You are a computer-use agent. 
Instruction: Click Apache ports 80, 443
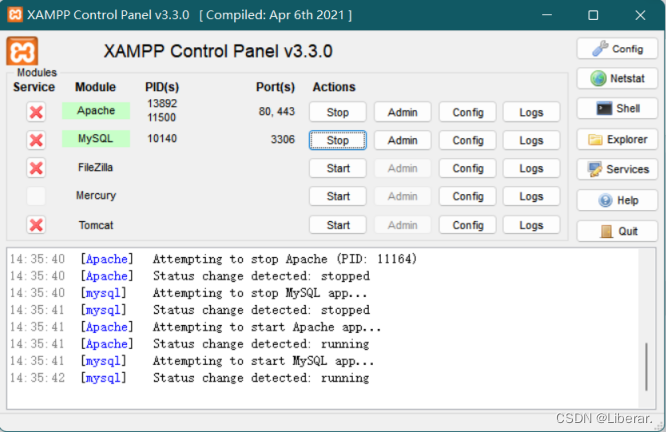tap(276, 111)
